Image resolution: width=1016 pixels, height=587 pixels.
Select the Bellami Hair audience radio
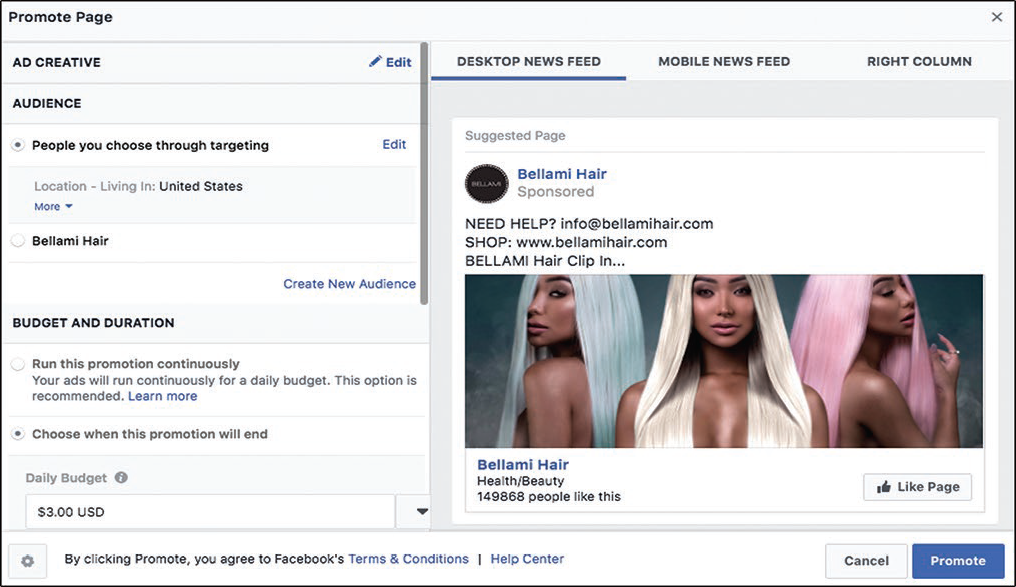[18, 241]
